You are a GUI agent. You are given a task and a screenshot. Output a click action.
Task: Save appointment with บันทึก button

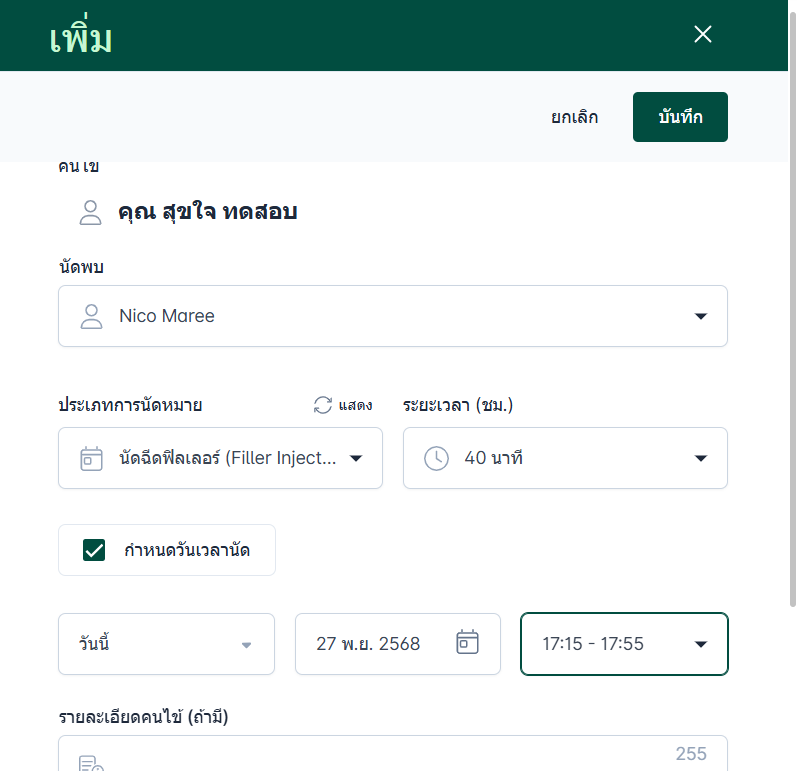680,117
